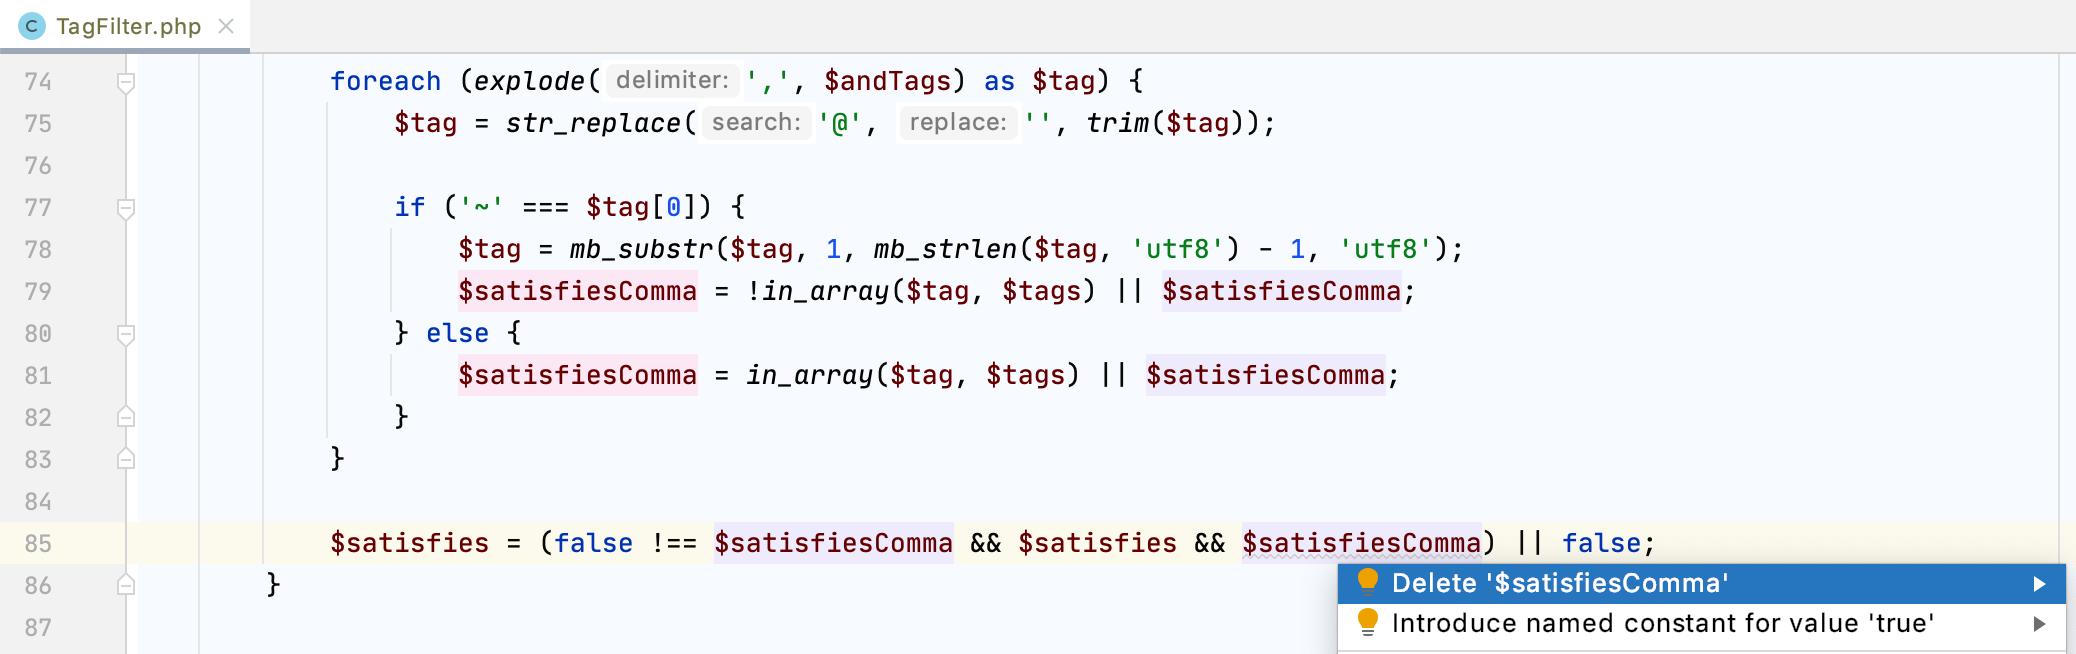The height and width of the screenshot is (654, 2076).
Task: Collapse the else block at line 80
Action: pos(126,334)
